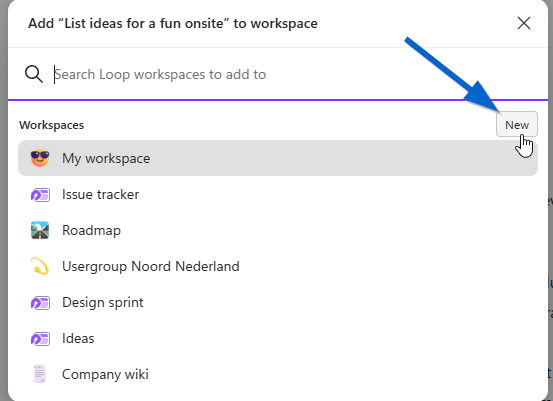Viewport: 553px width, 401px height.
Task: Close the add to workspace dialog
Action: tap(524, 23)
